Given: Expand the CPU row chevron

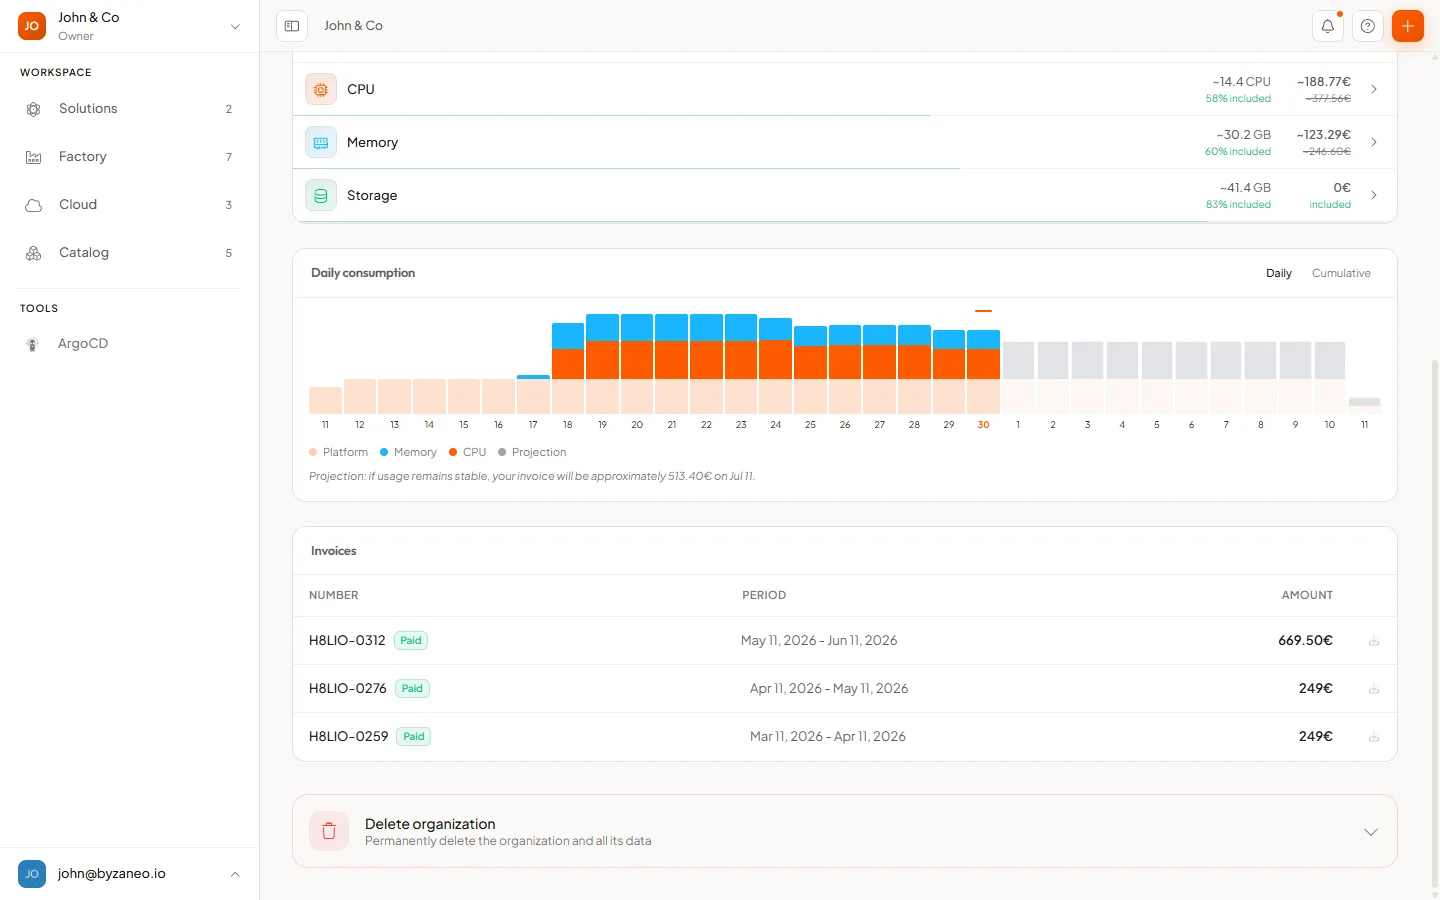Looking at the screenshot, I should point(1374,89).
